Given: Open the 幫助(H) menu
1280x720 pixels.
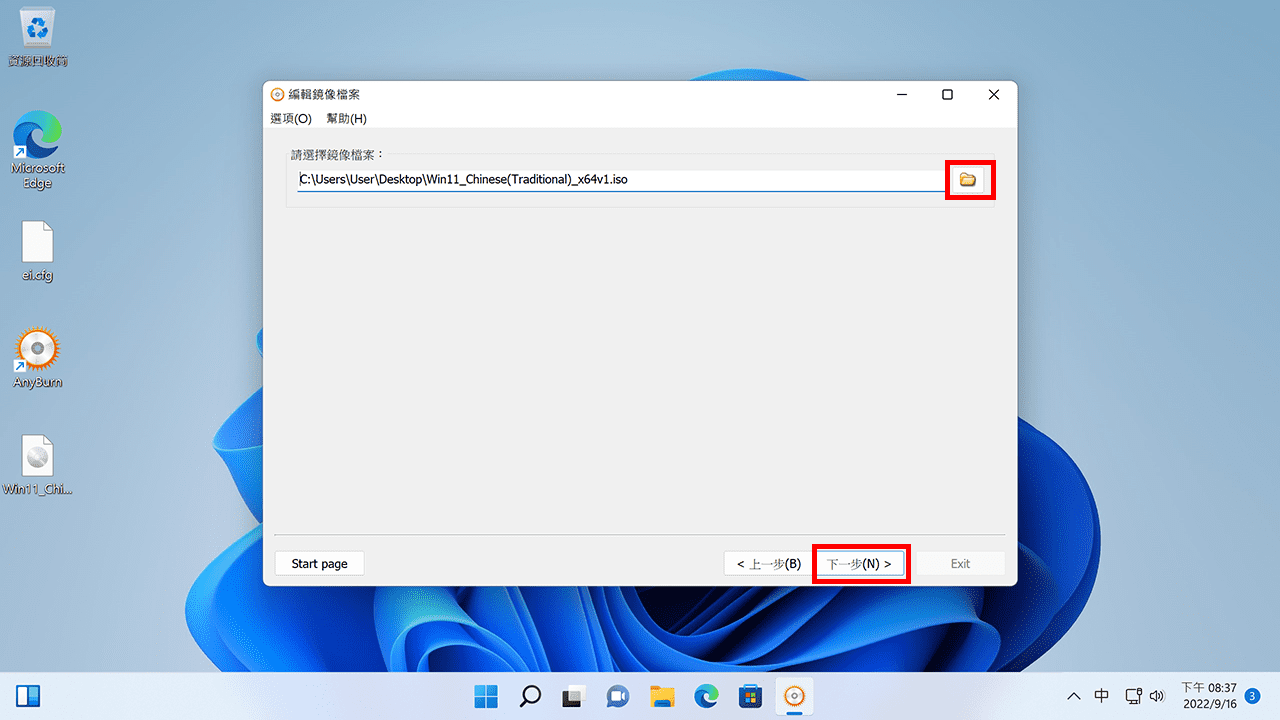Looking at the screenshot, I should (346, 119).
